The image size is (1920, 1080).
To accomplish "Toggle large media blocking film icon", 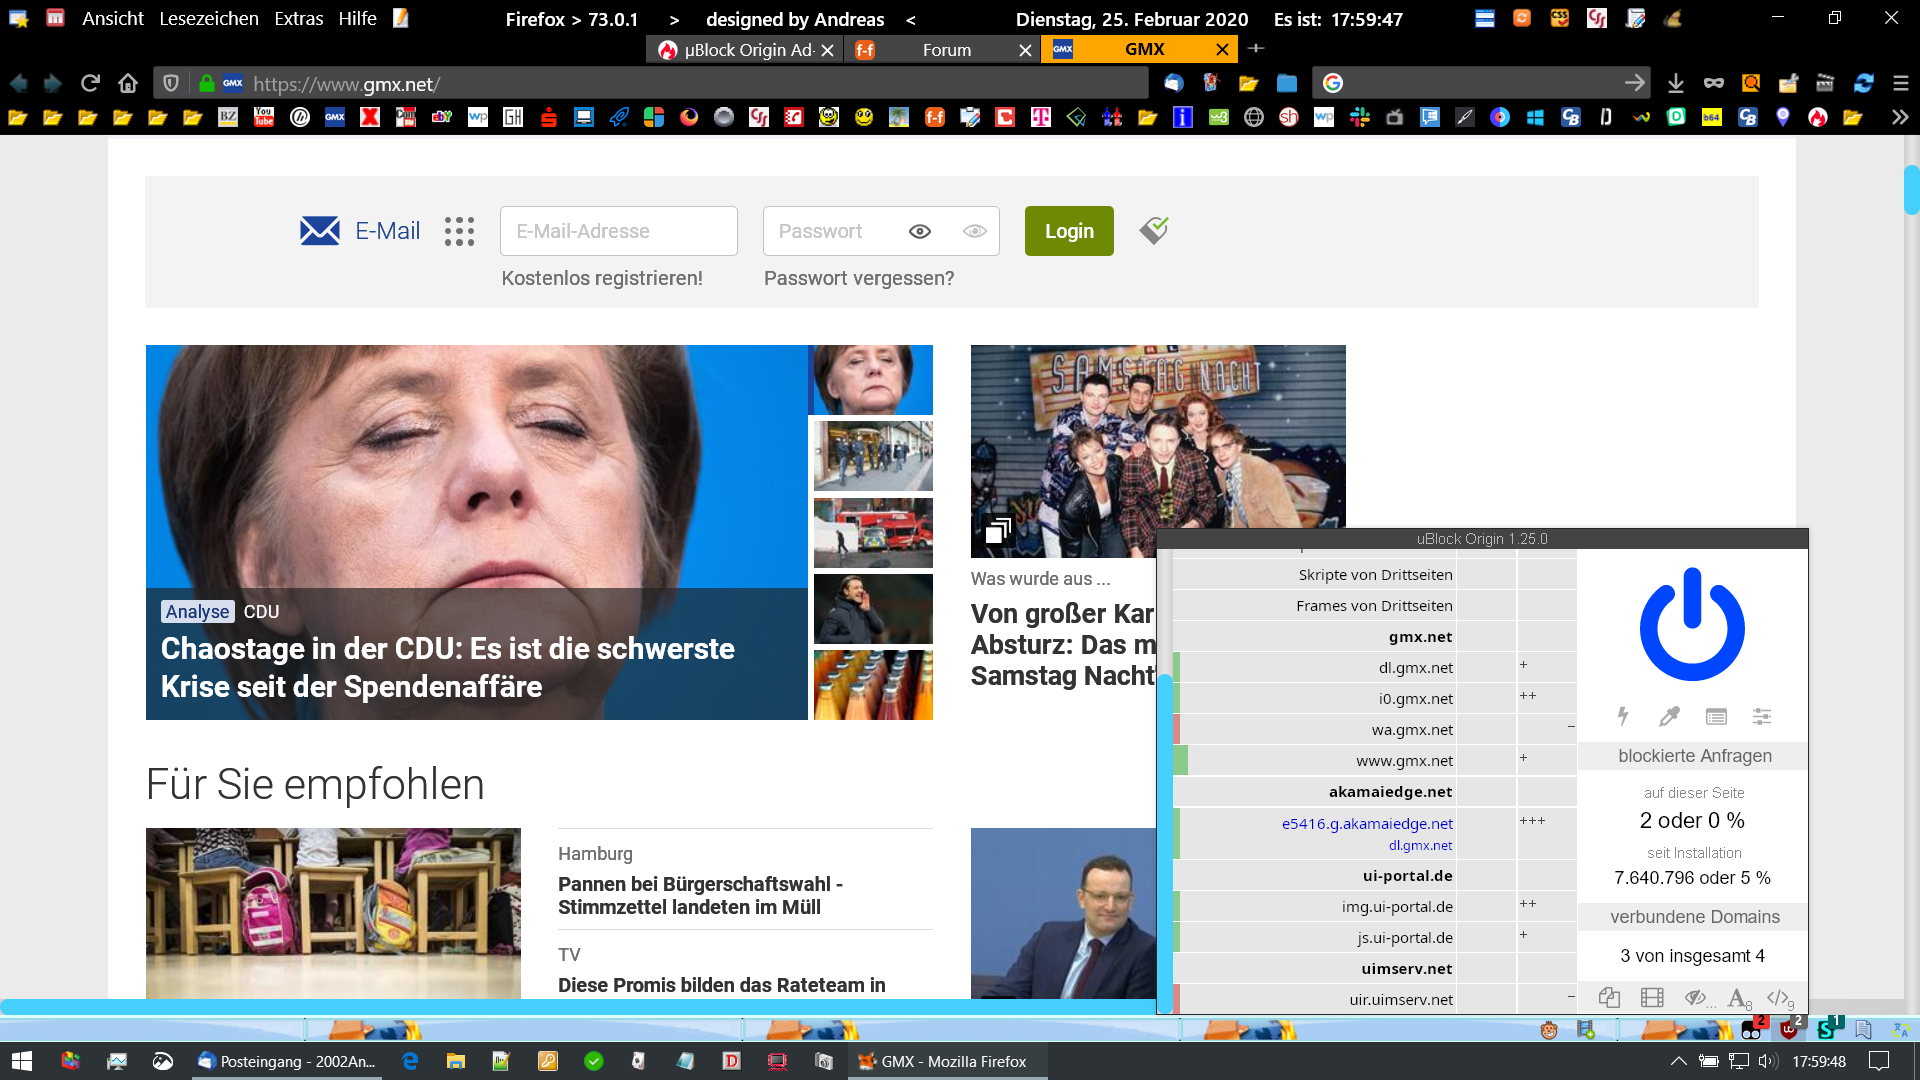I will [1652, 997].
